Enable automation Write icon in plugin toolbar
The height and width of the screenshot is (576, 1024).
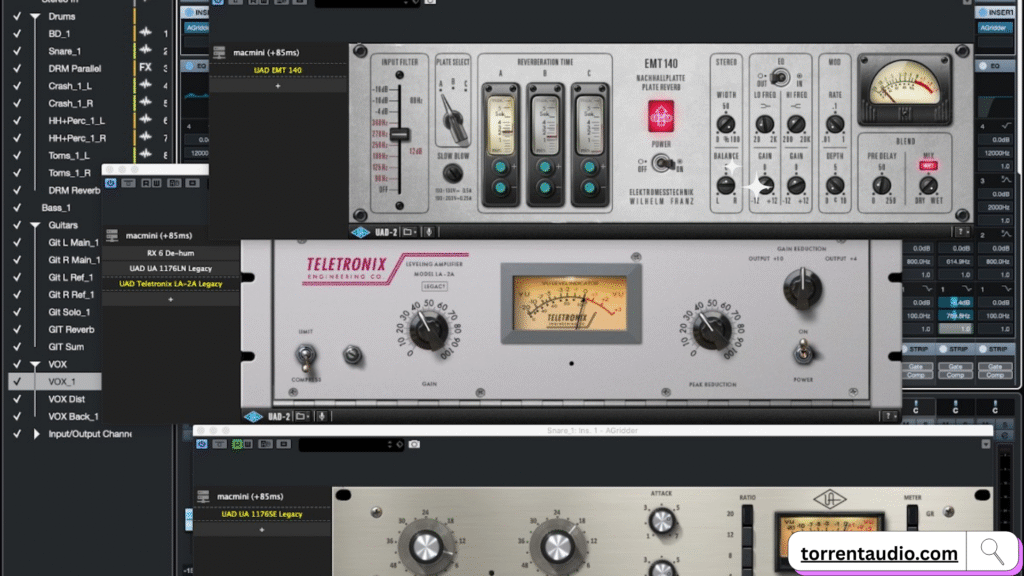click(157, 182)
